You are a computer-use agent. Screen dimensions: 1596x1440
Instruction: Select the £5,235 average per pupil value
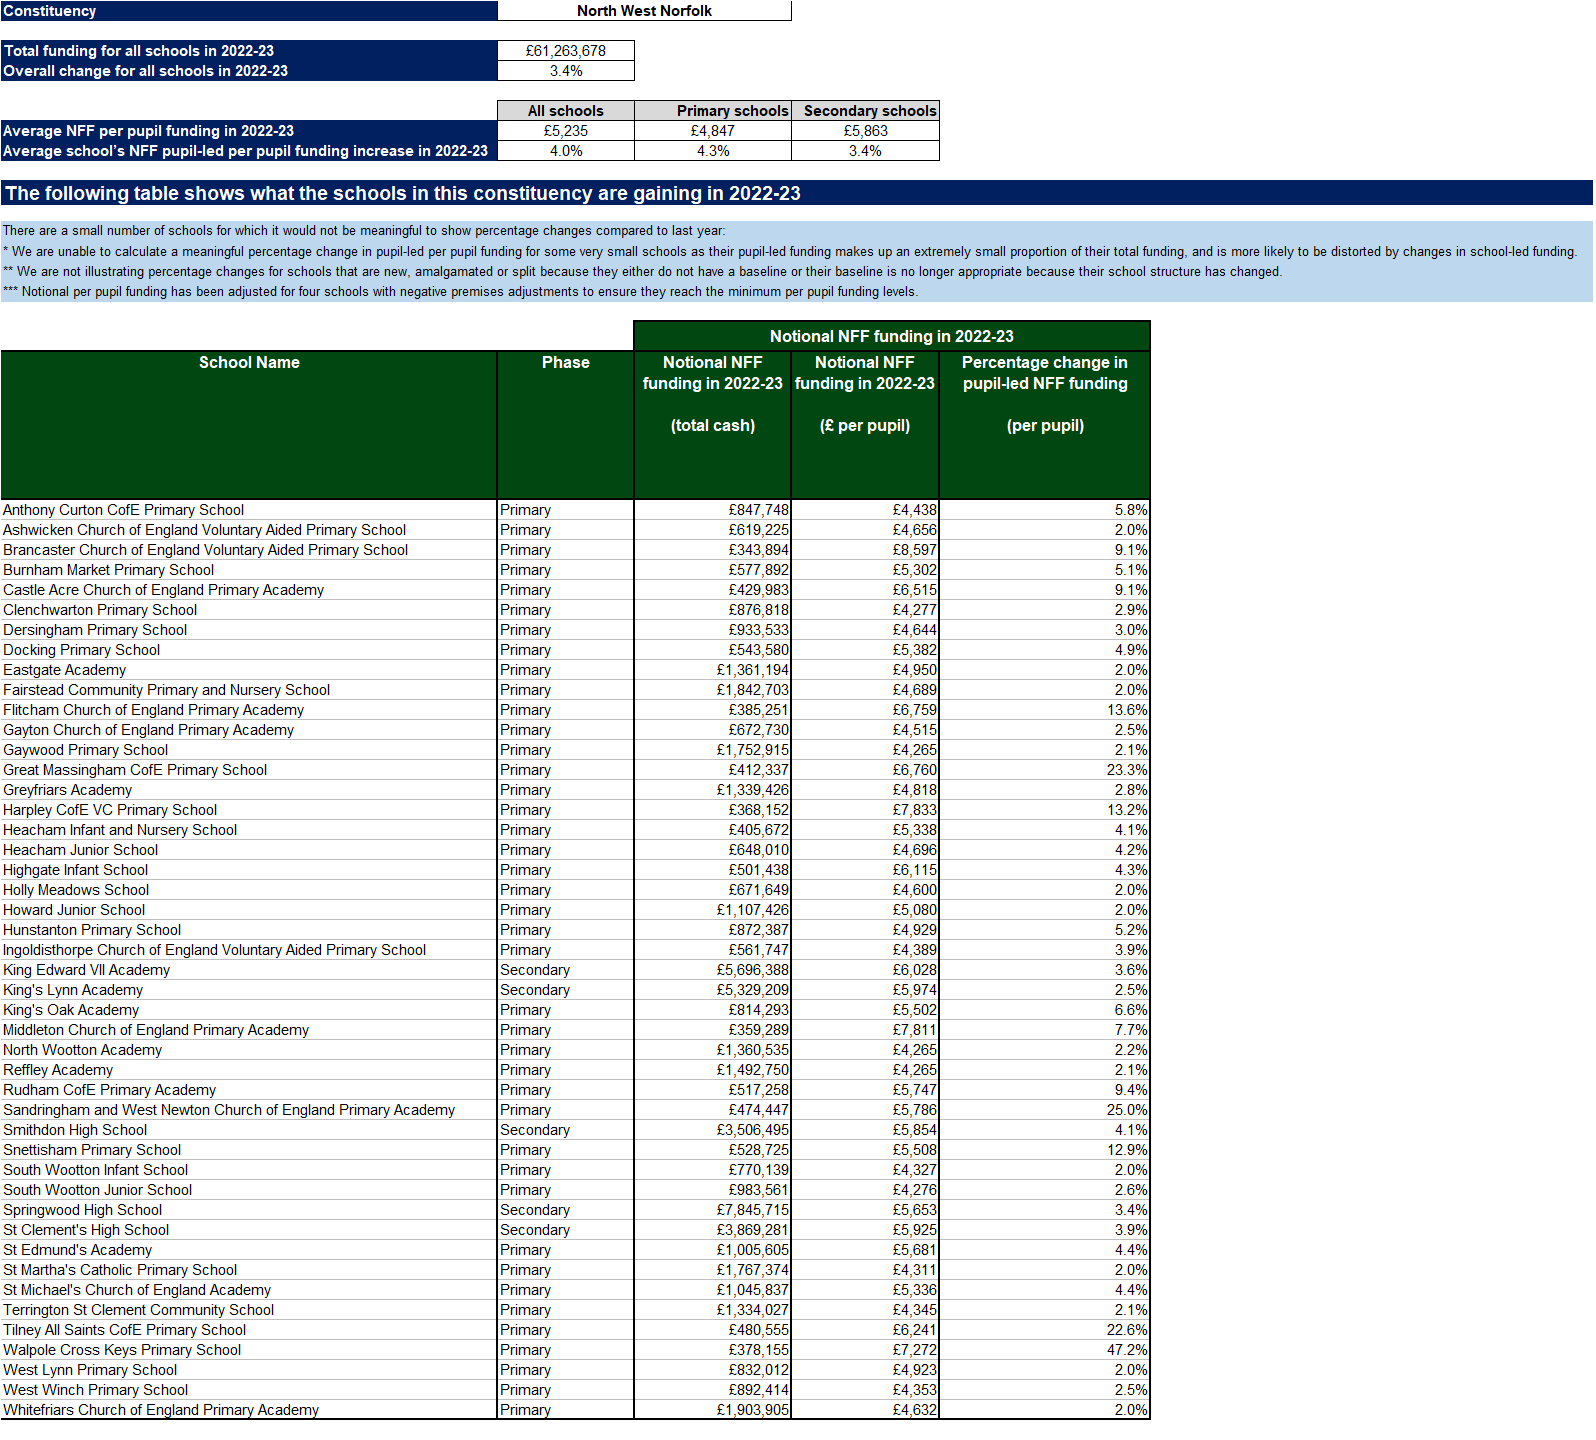coord(566,131)
